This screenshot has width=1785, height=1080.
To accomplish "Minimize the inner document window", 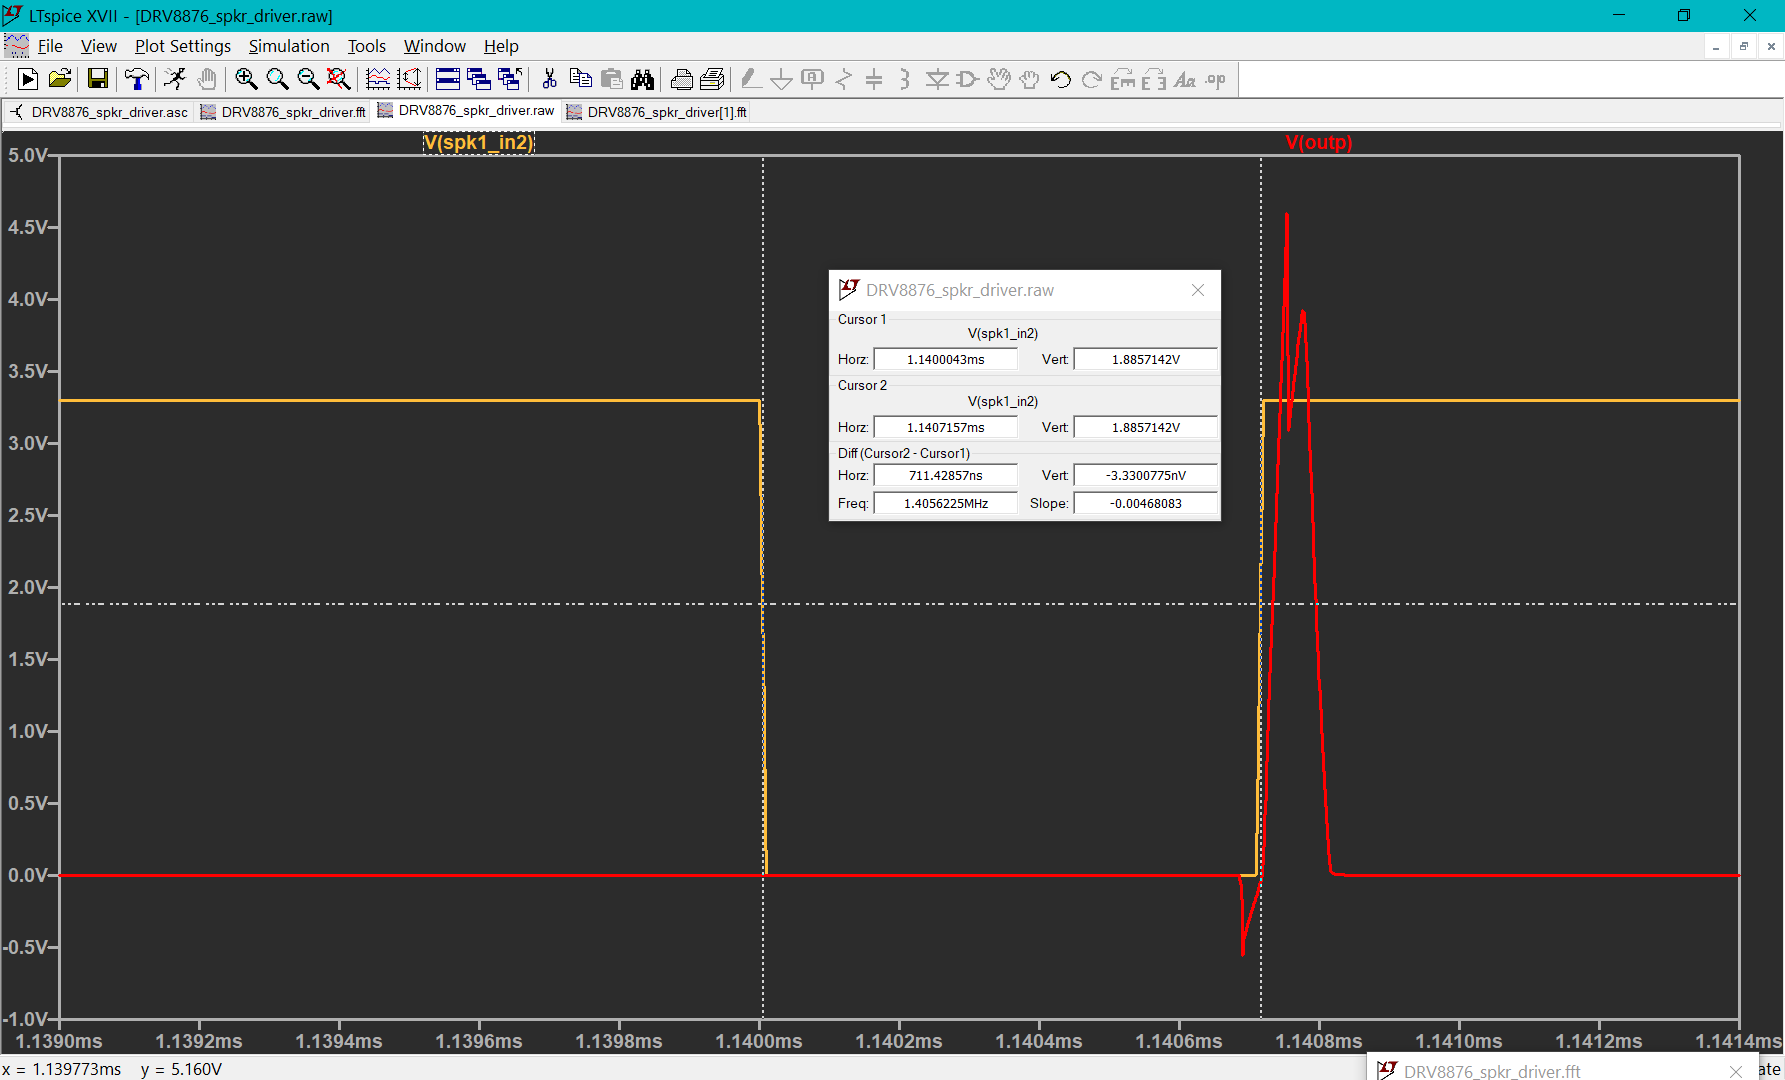I will [x=1716, y=46].
